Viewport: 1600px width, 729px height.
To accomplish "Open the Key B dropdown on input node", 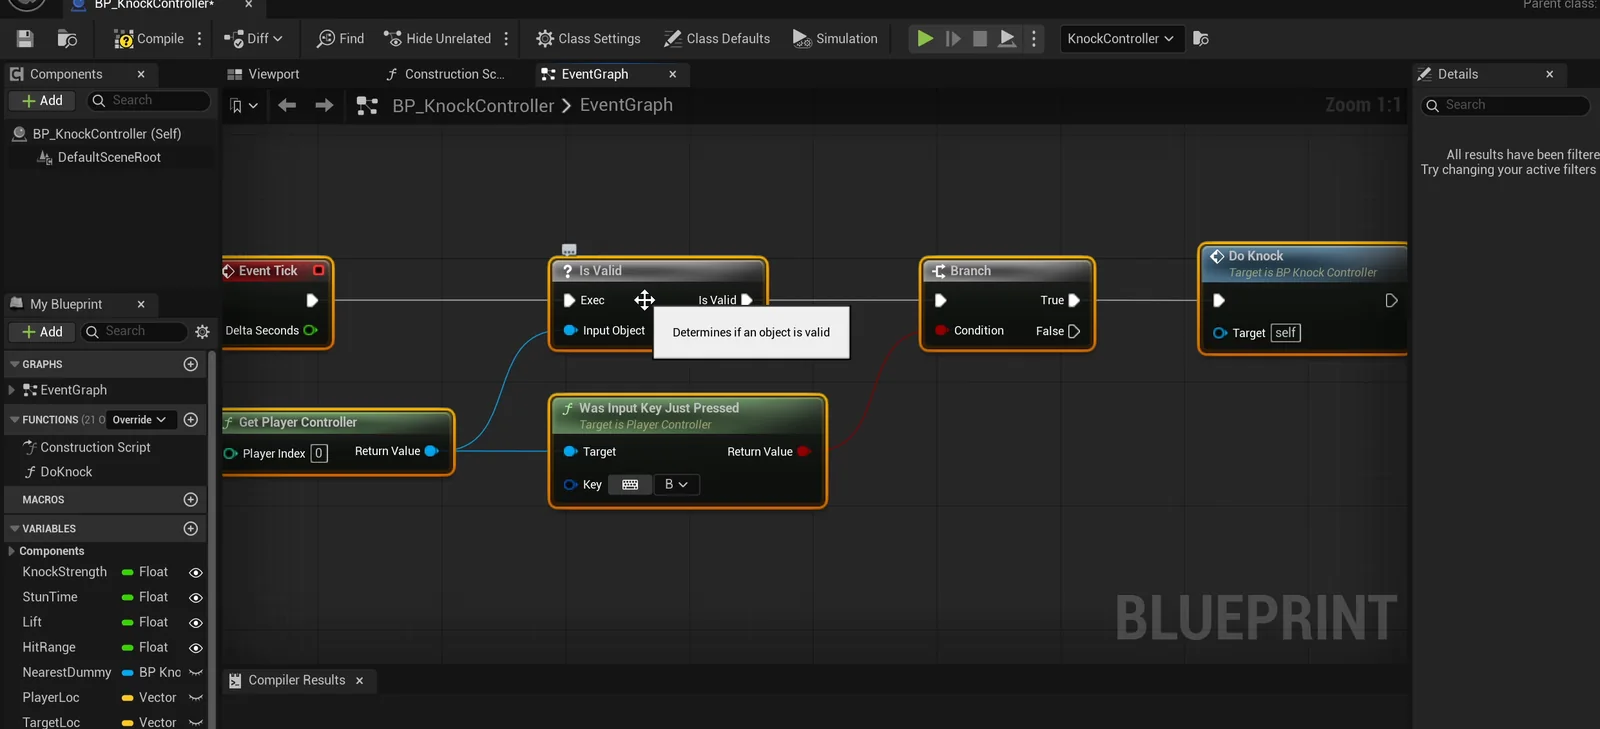I will pyautogui.click(x=676, y=485).
